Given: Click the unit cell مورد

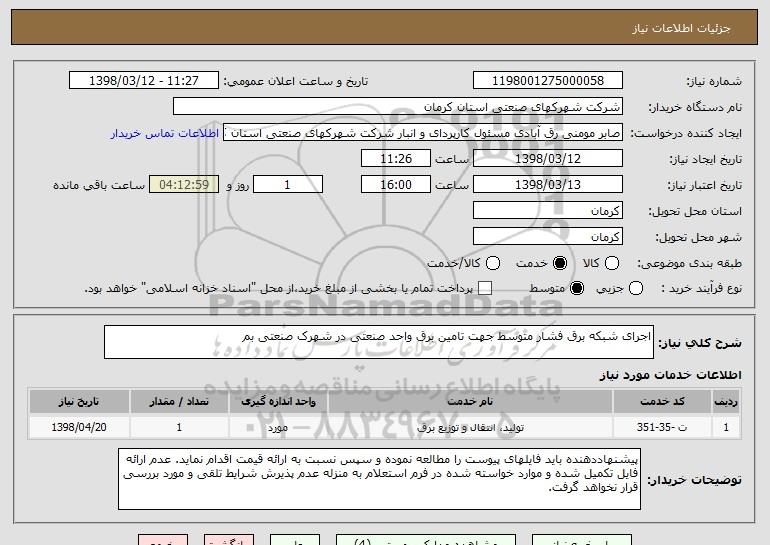Looking at the screenshot, I should coord(278,427).
